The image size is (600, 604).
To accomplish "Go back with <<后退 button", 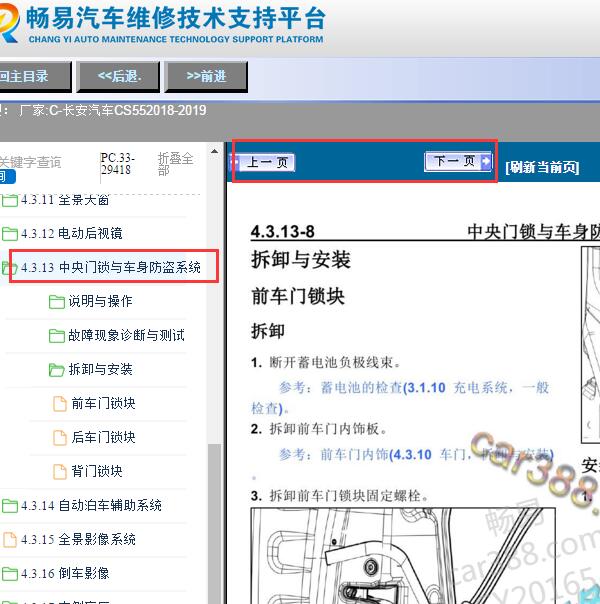I will click(x=118, y=76).
